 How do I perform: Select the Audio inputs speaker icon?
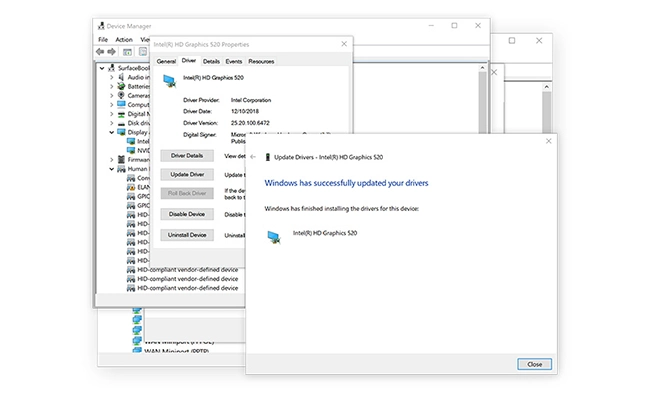[121, 77]
